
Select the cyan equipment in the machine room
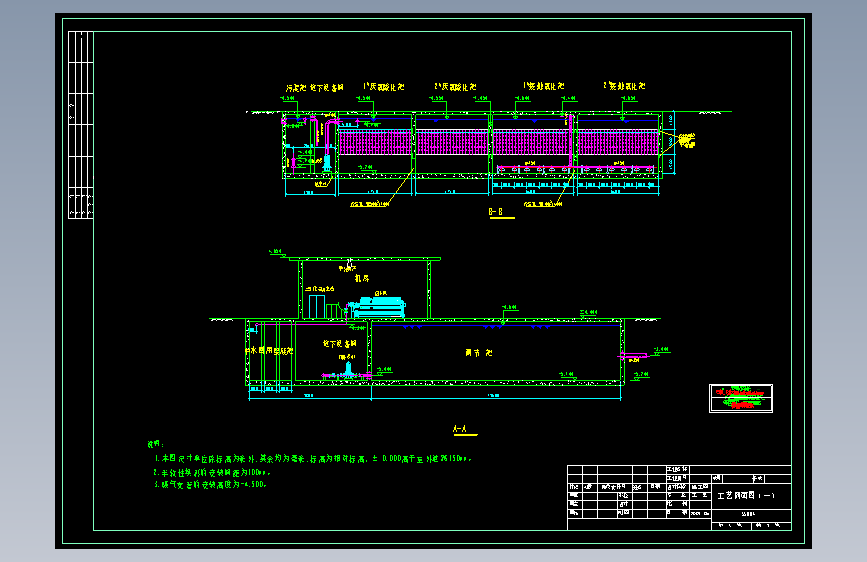[377, 308]
